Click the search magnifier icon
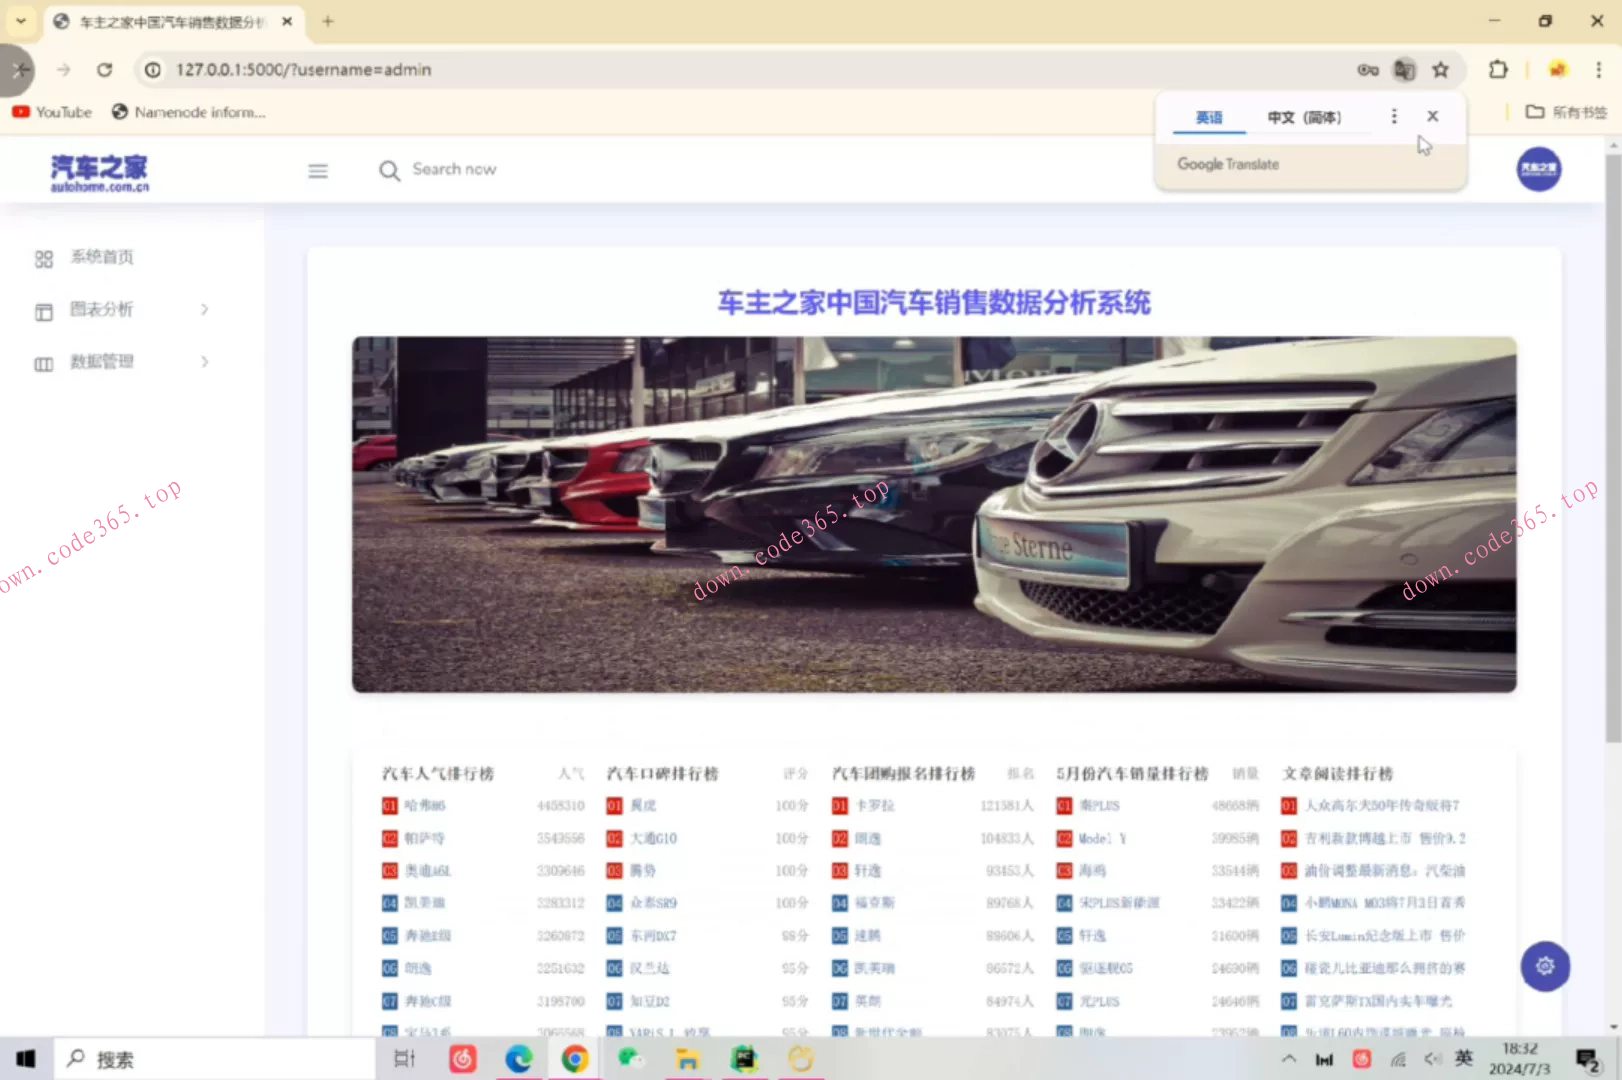The height and width of the screenshot is (1080, 1622). pyautogui.click(x=389, y=171)
